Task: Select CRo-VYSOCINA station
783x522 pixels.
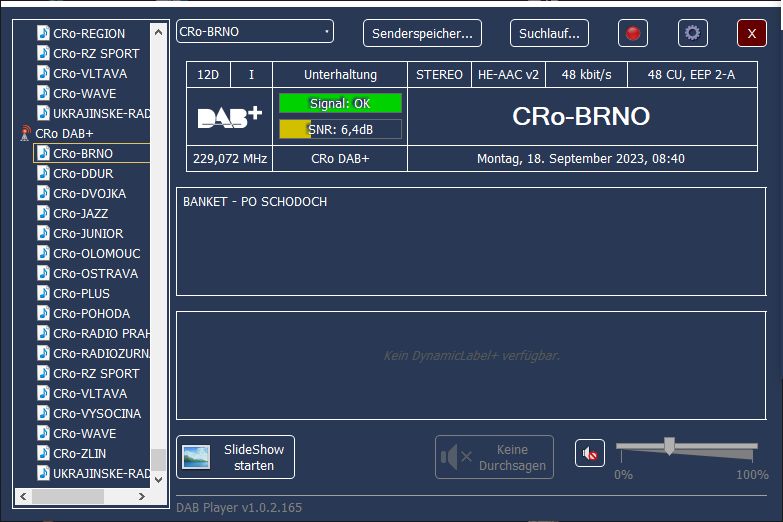Action: tap(97, 413)
